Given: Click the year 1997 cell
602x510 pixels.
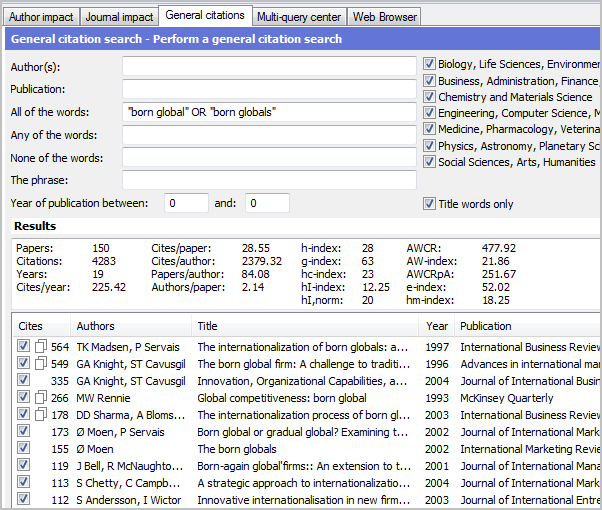Looking at the screenshot, I should (437, 347).
